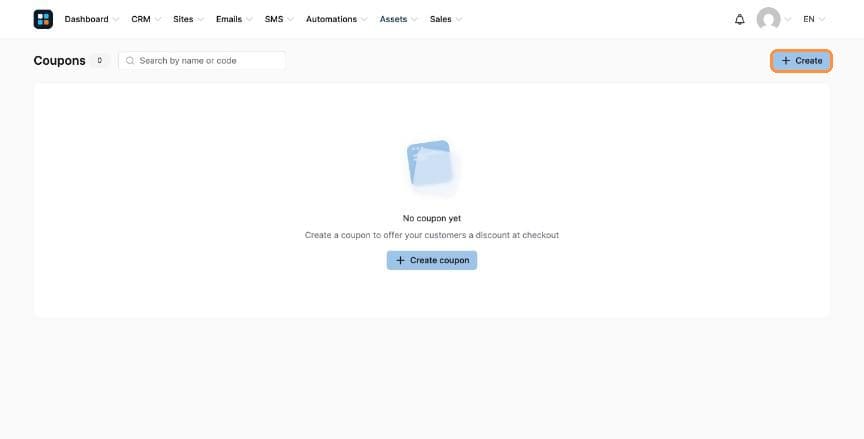864x439 pixels.
Task: Expand the chevron beside Sales
Action: click(458, 20)
